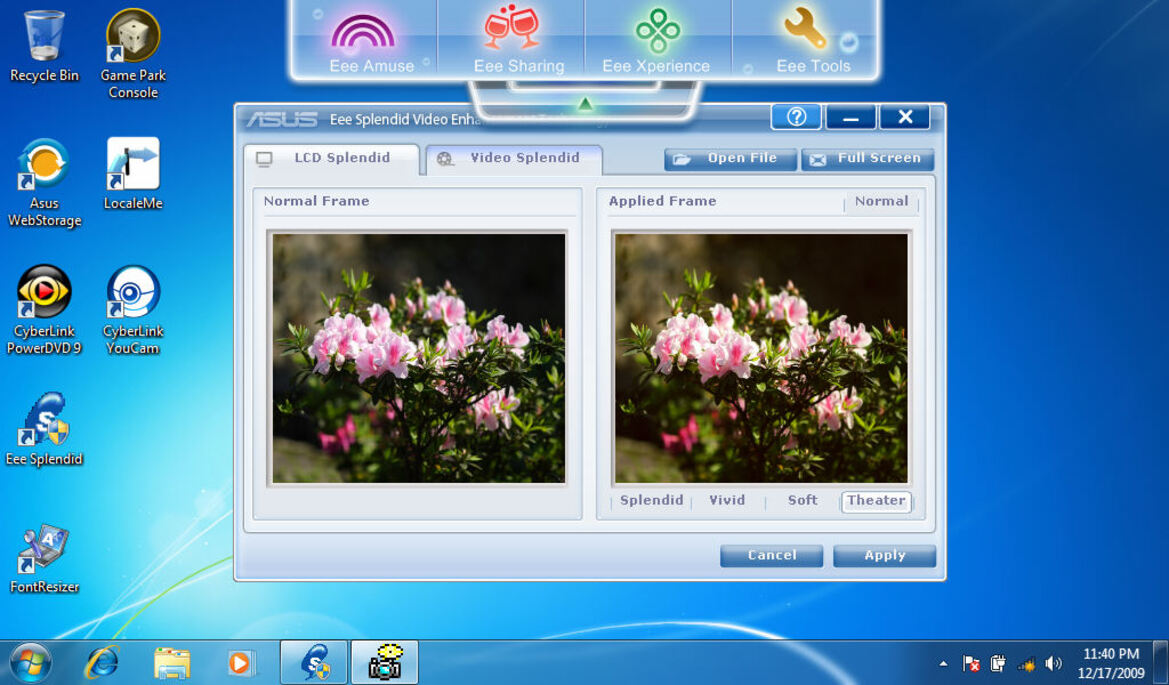
Task: Apply the Eee Splendid settings
Action: click(x=884, y=555)
